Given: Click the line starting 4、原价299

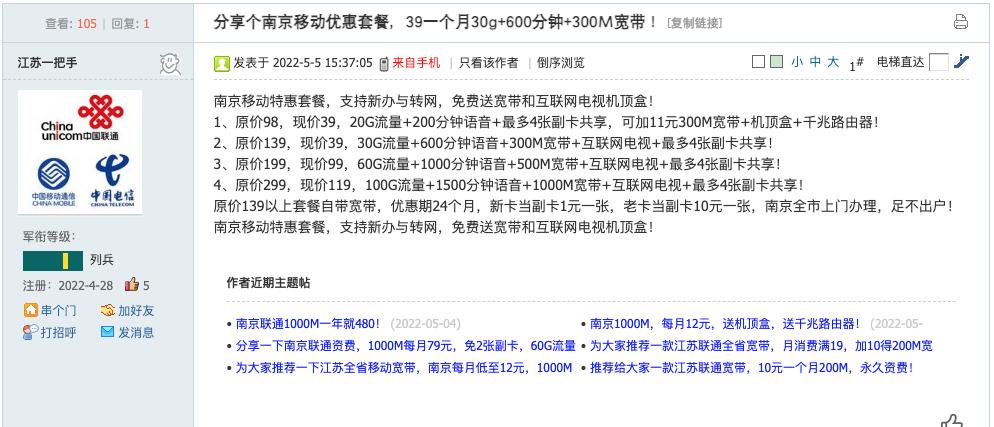Looking at the screenshot, I should (509, 185).
